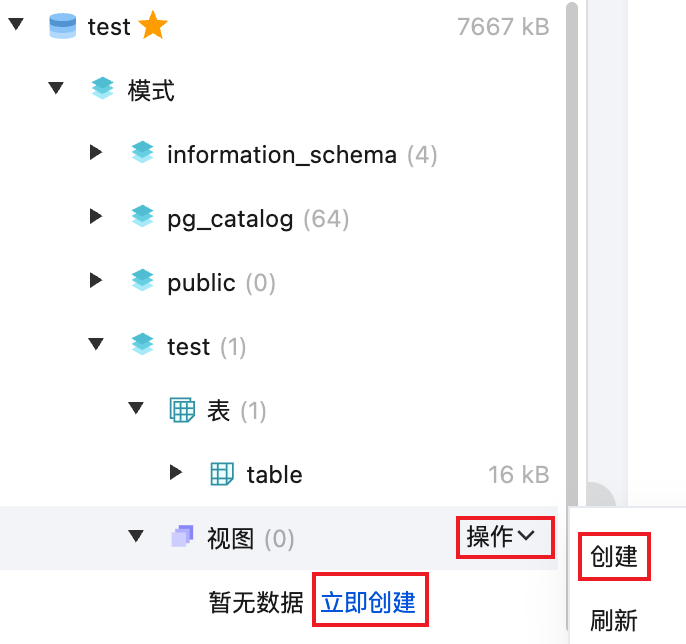
Task: Click the pg_catalog schema icon
Action: point(142,218)
